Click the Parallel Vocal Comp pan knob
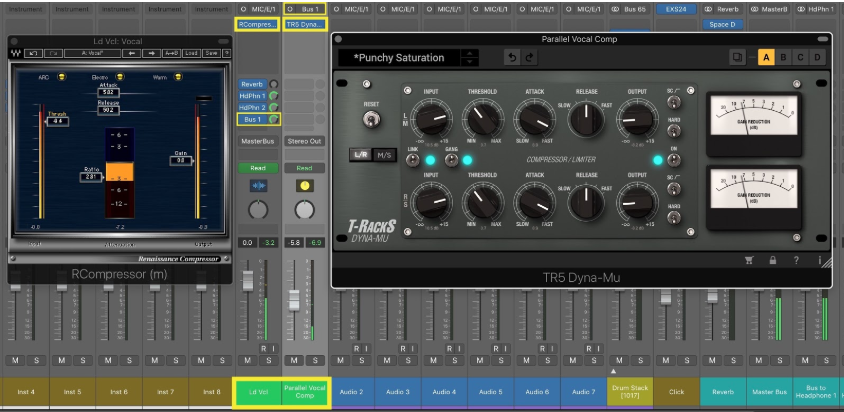 [304, 210]
